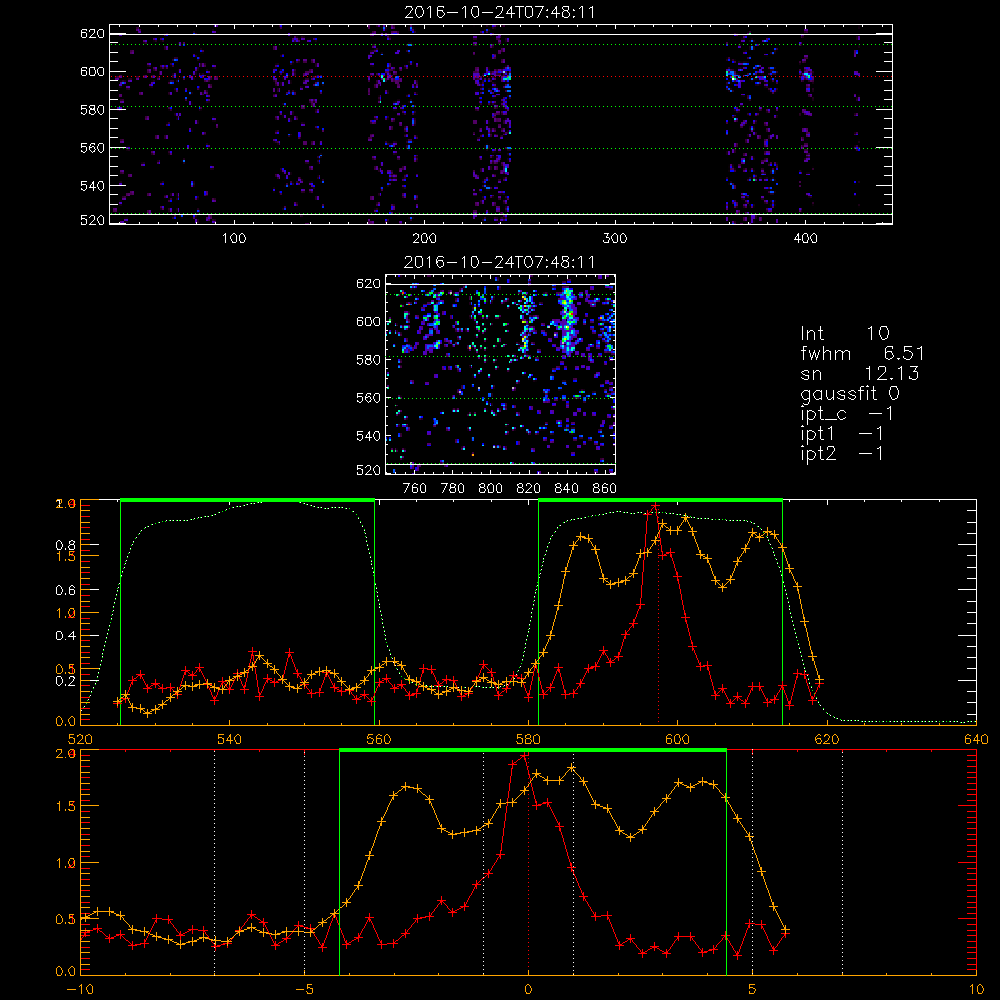Screen dimensions: 1000x1000
Task: Select the 'gaussfit 0' readout line
Action: point(850,393)
